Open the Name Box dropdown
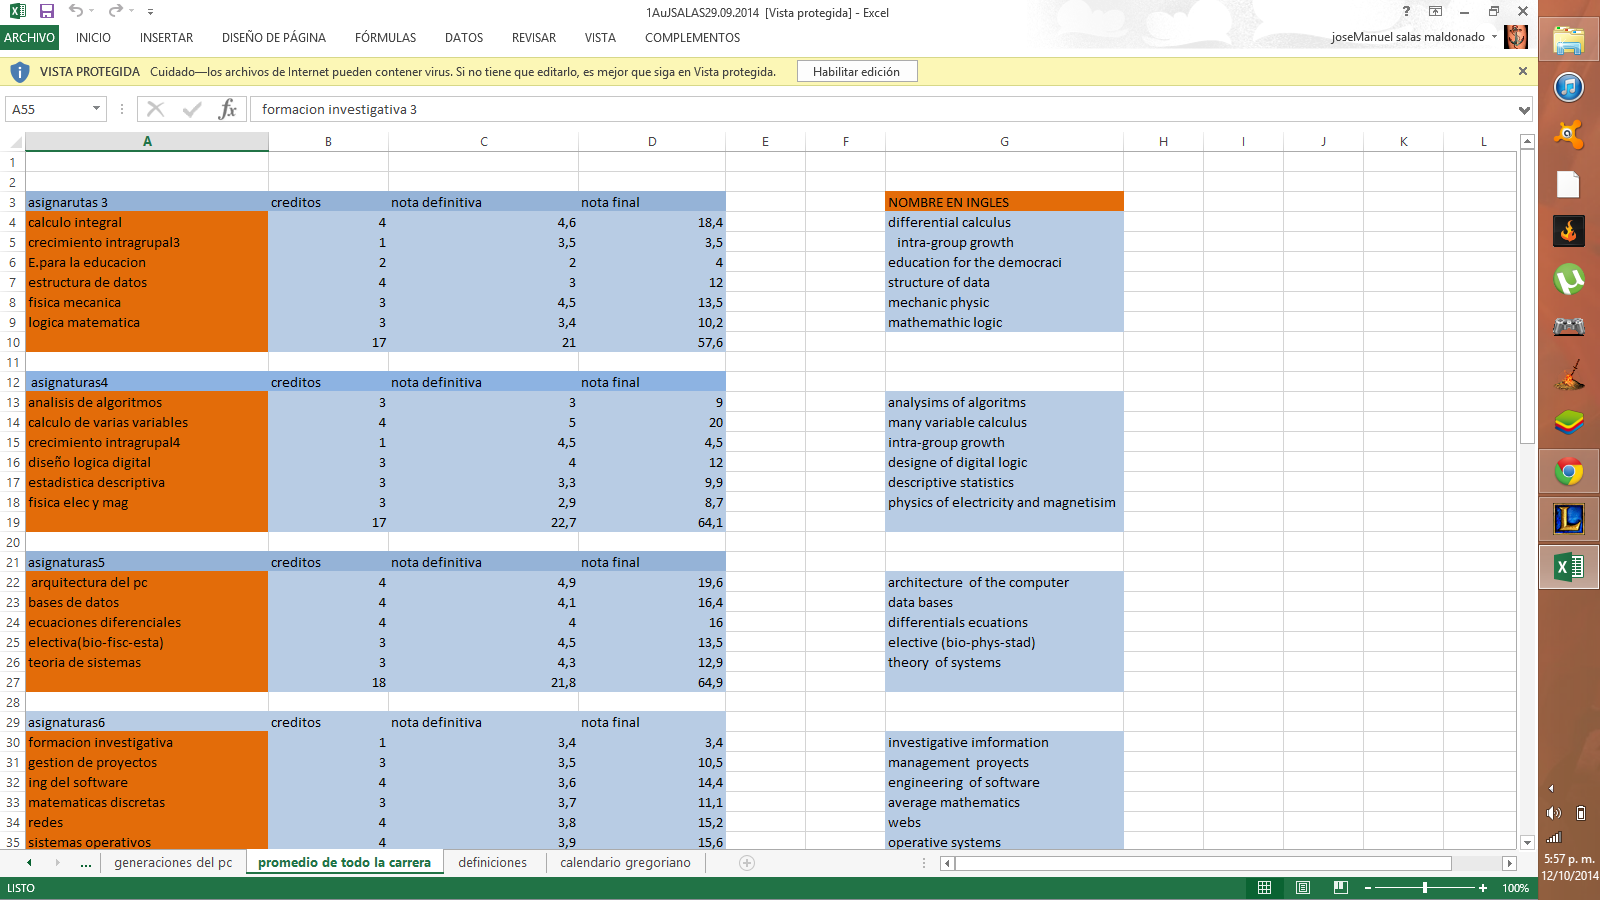The width and height of the screenshot is (1600, 900). 96,109
